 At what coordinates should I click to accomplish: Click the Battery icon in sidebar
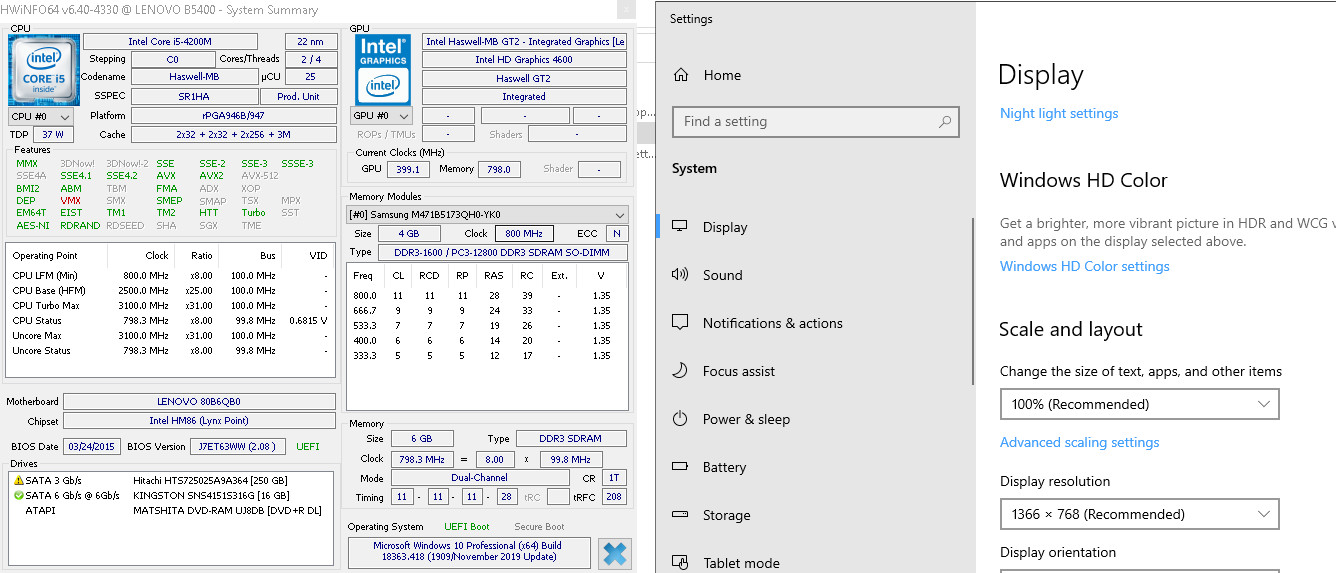click(681, 467)
